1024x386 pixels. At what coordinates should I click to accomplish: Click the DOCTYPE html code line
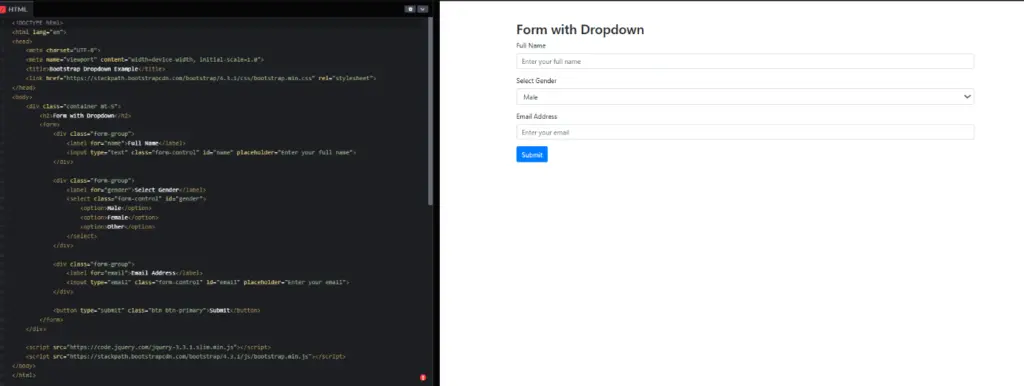(x=37, y=22)
